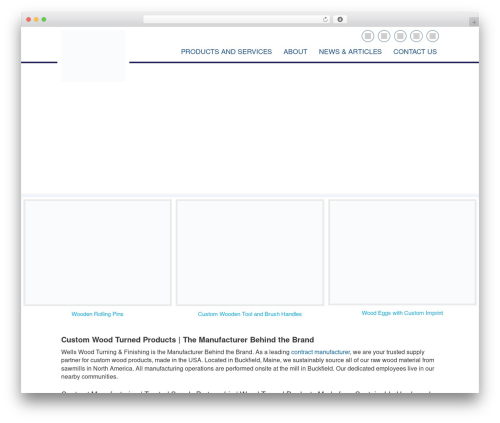Click the first social media icon in header

coord(368,36)
